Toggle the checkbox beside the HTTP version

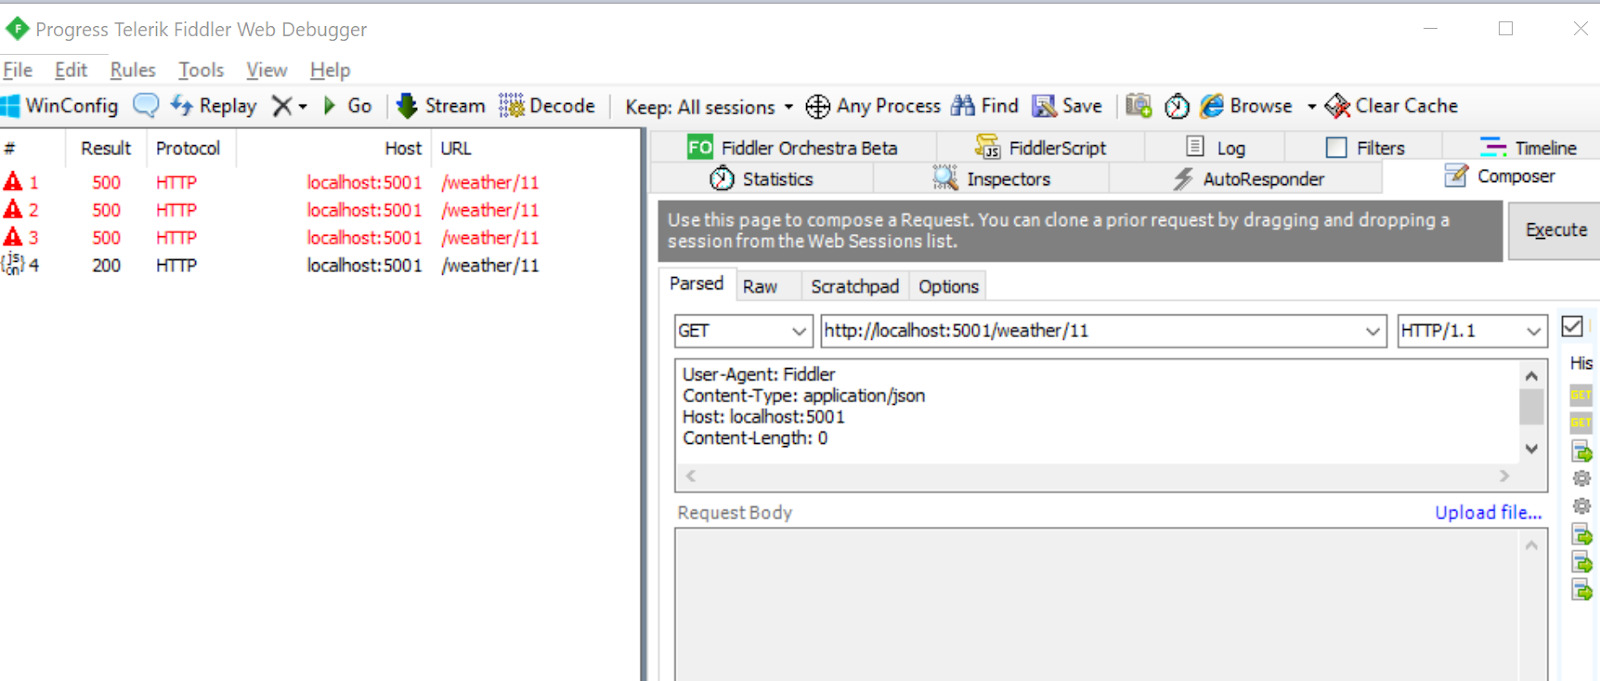[x=1572, y=327]
